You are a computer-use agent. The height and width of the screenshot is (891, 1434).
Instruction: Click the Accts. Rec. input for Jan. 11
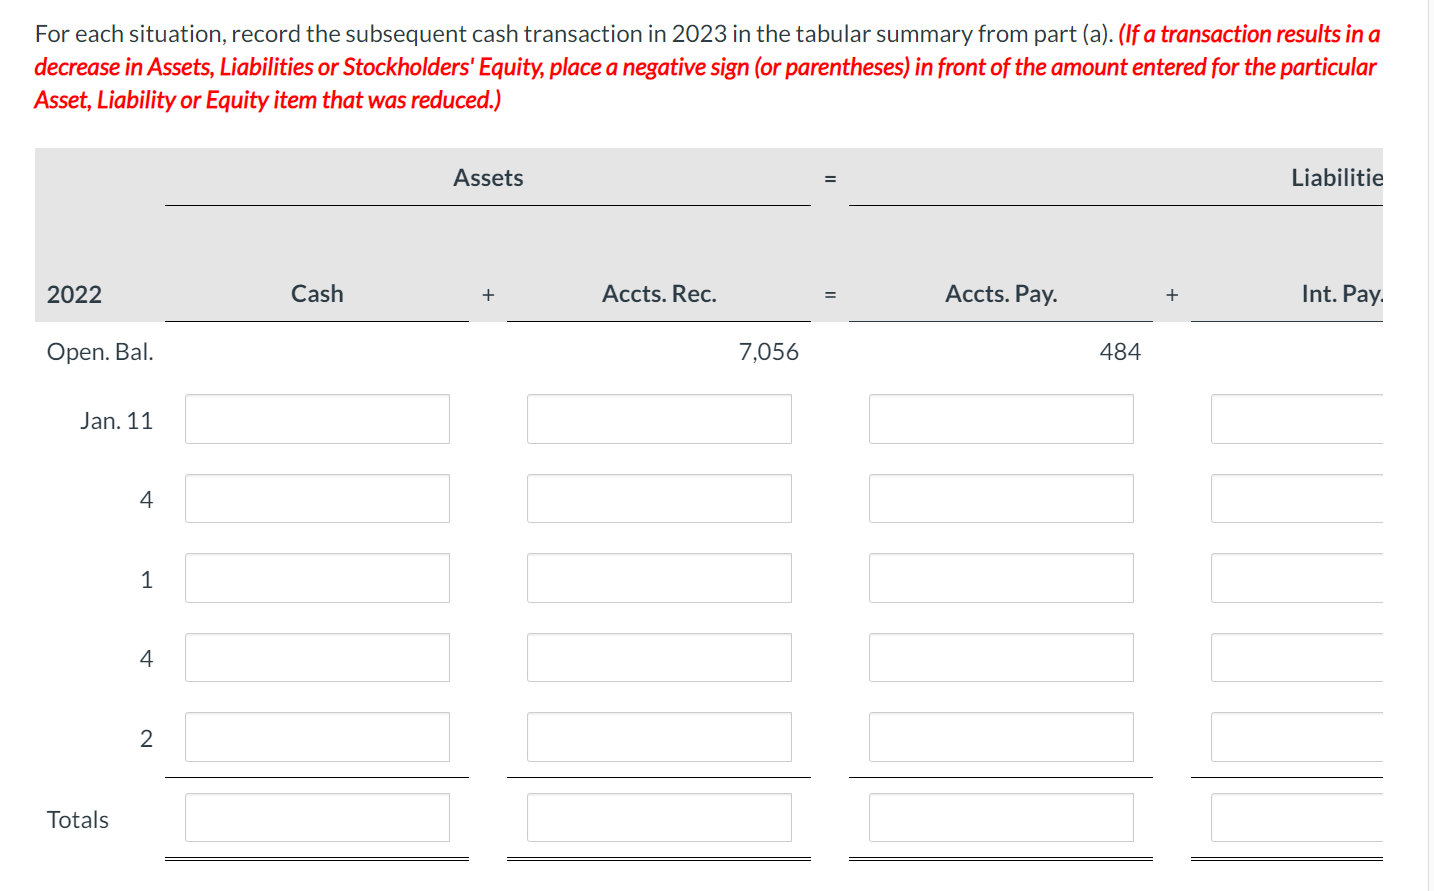point(658,419)
